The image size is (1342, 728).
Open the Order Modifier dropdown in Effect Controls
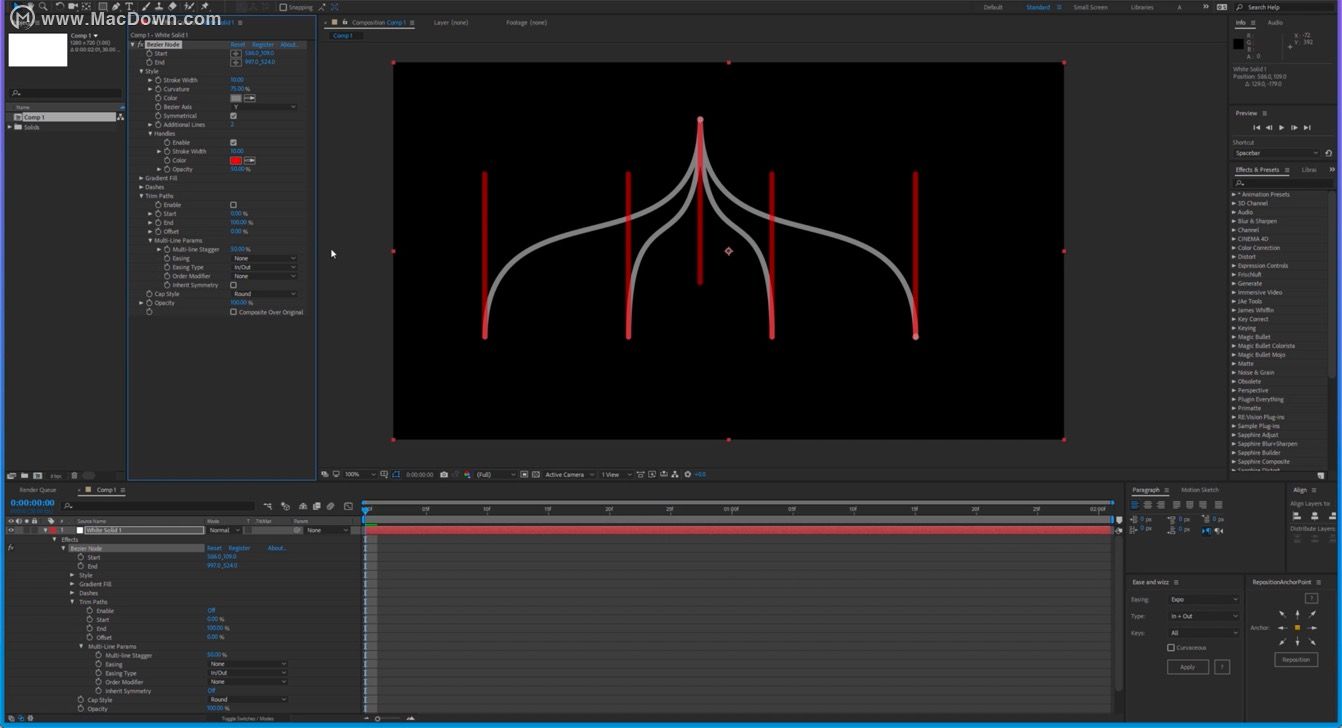tap(264, 276)
